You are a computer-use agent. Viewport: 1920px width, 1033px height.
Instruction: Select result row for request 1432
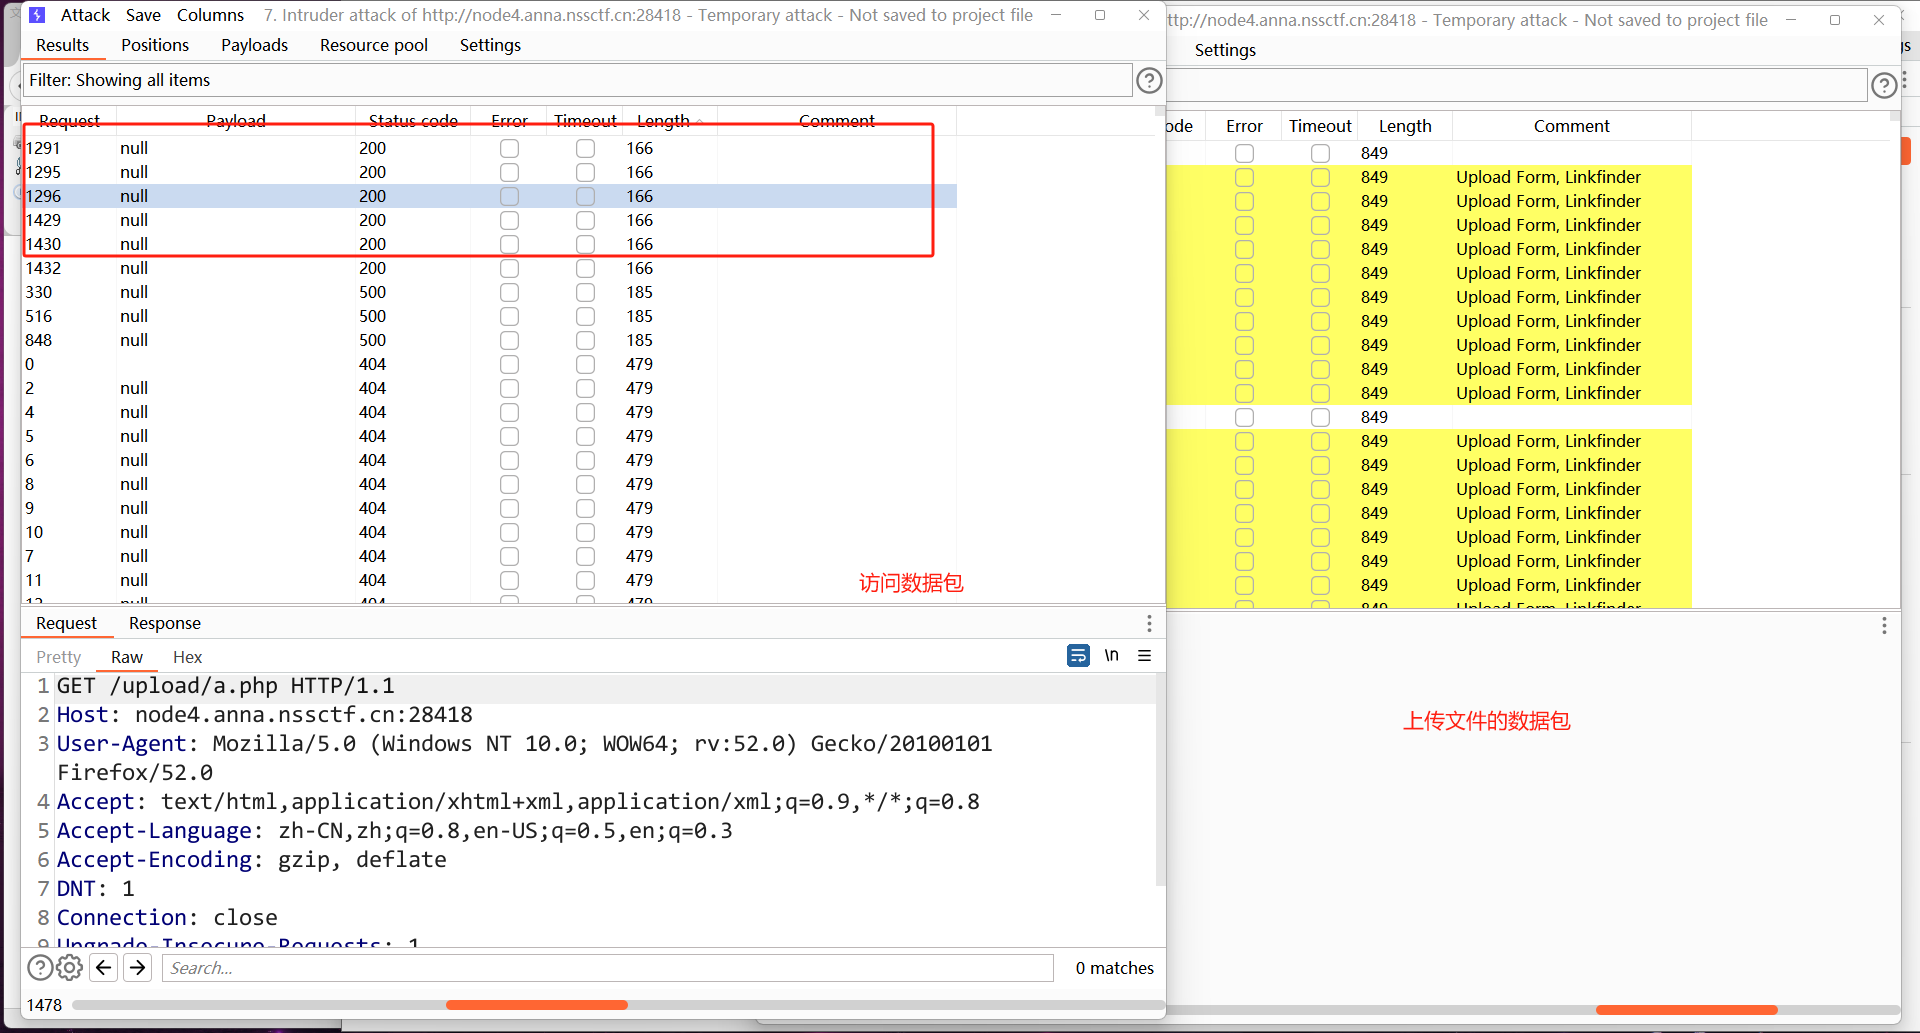489,268
